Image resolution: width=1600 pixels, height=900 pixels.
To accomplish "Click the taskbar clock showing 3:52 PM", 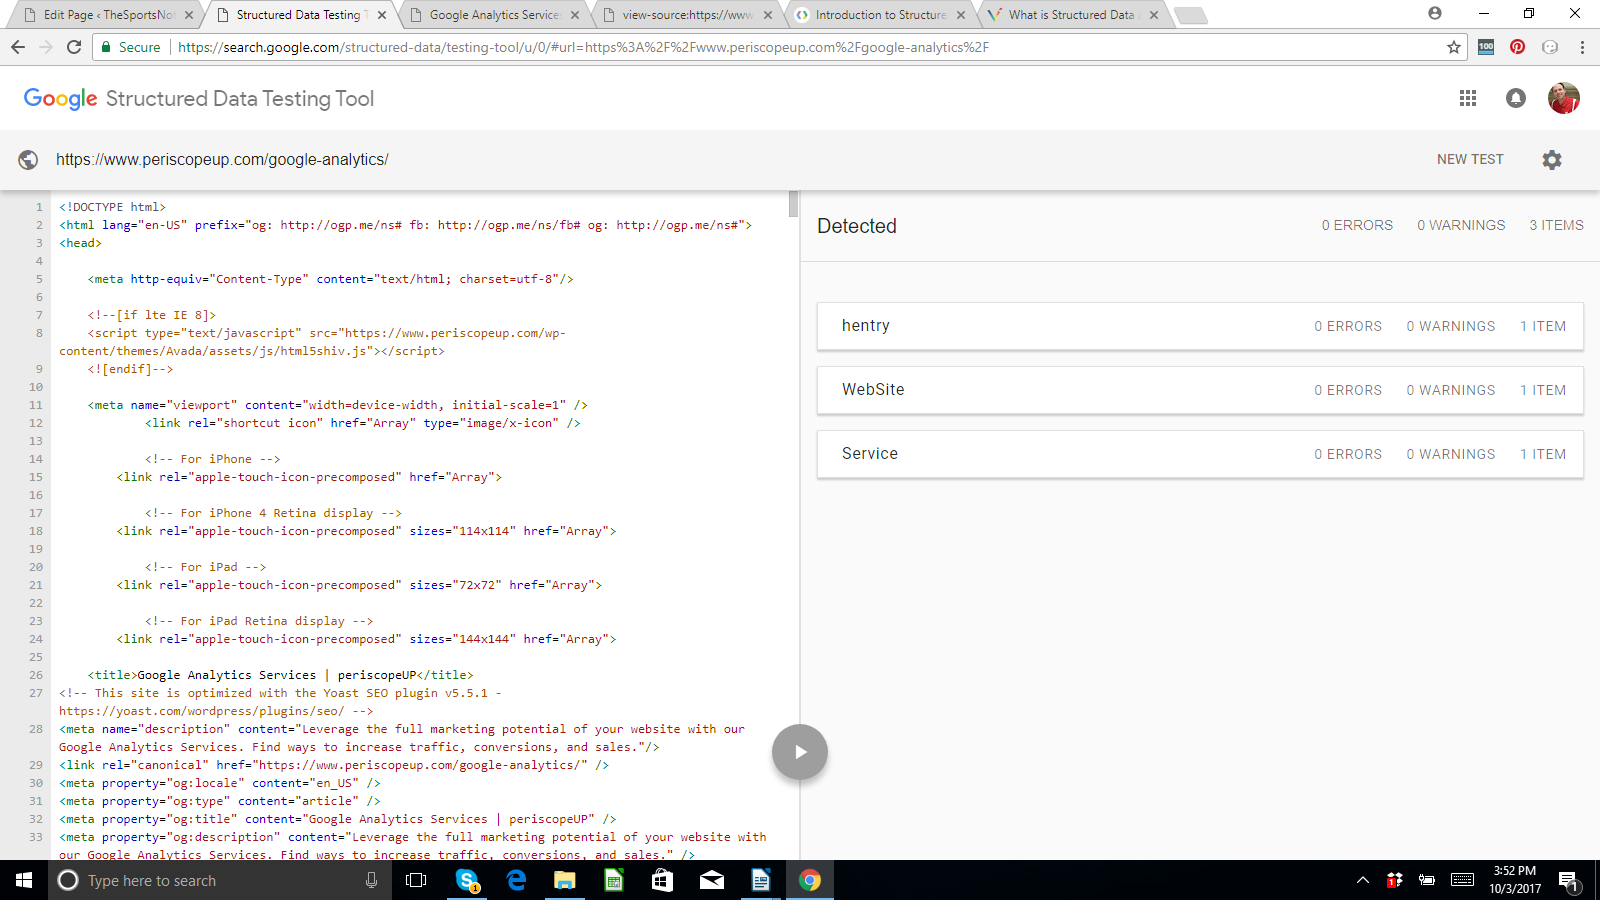I will [1514, 880].
